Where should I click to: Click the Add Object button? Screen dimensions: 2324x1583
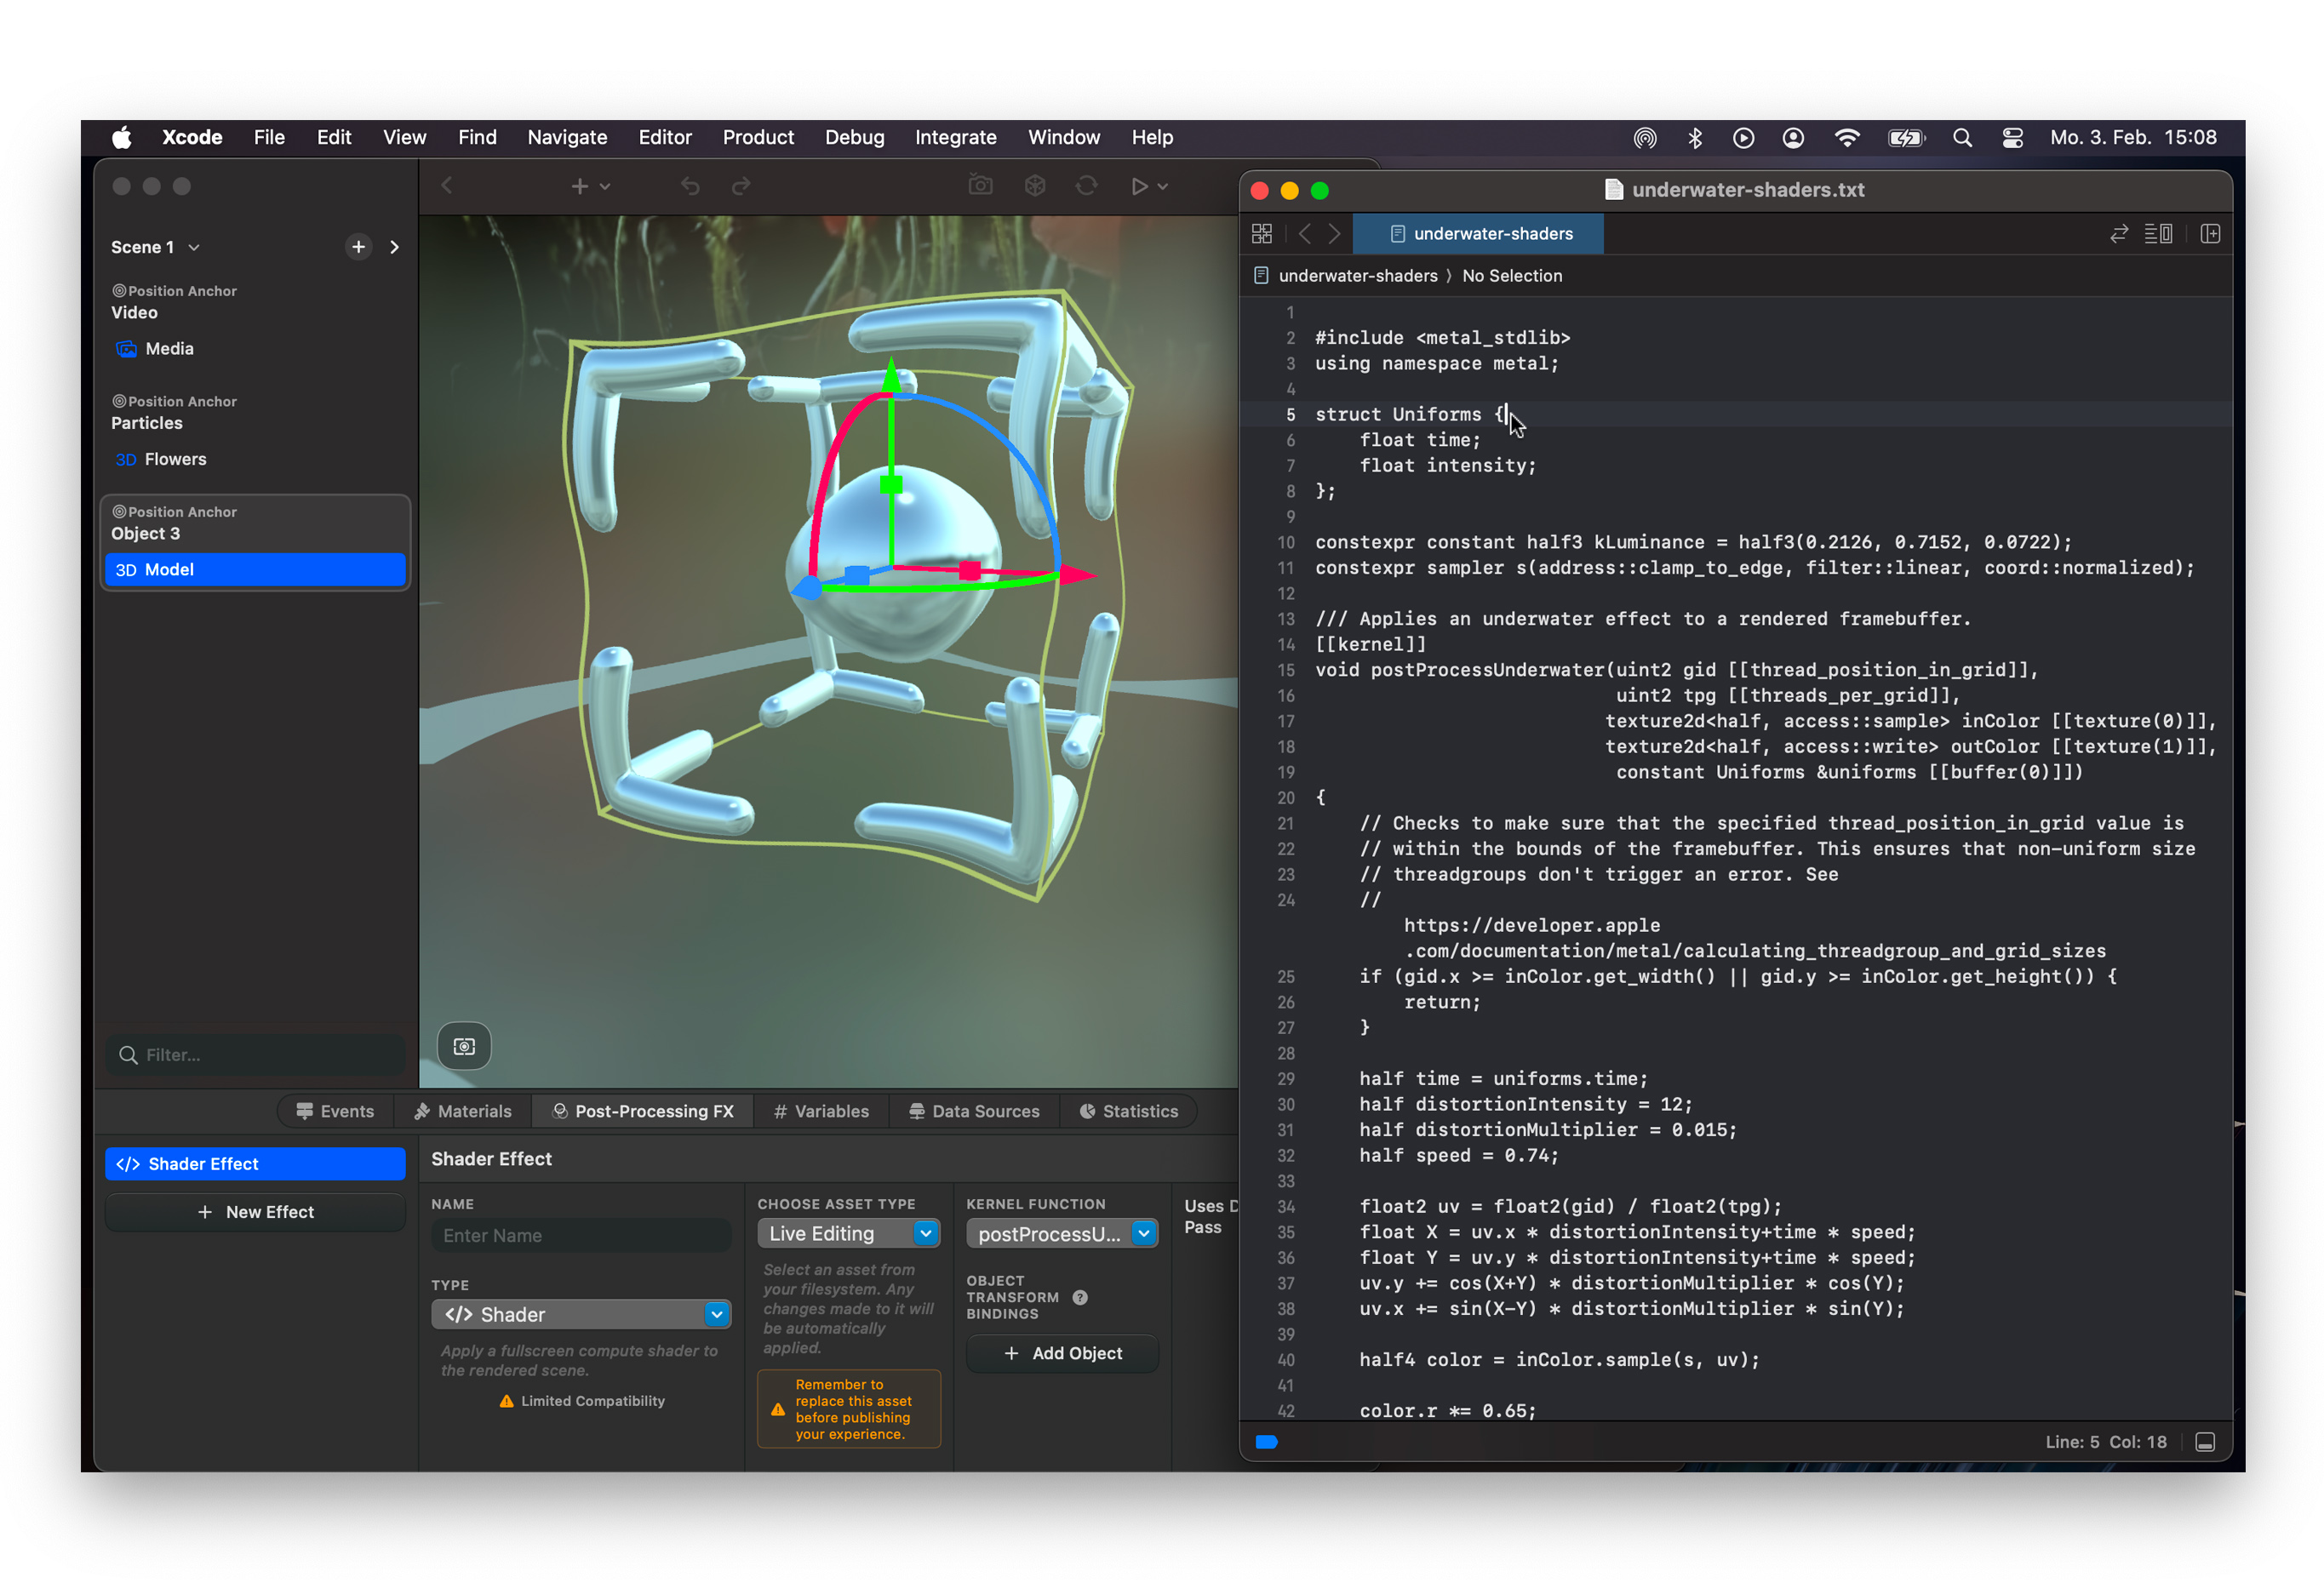tap(1062, 1353)
